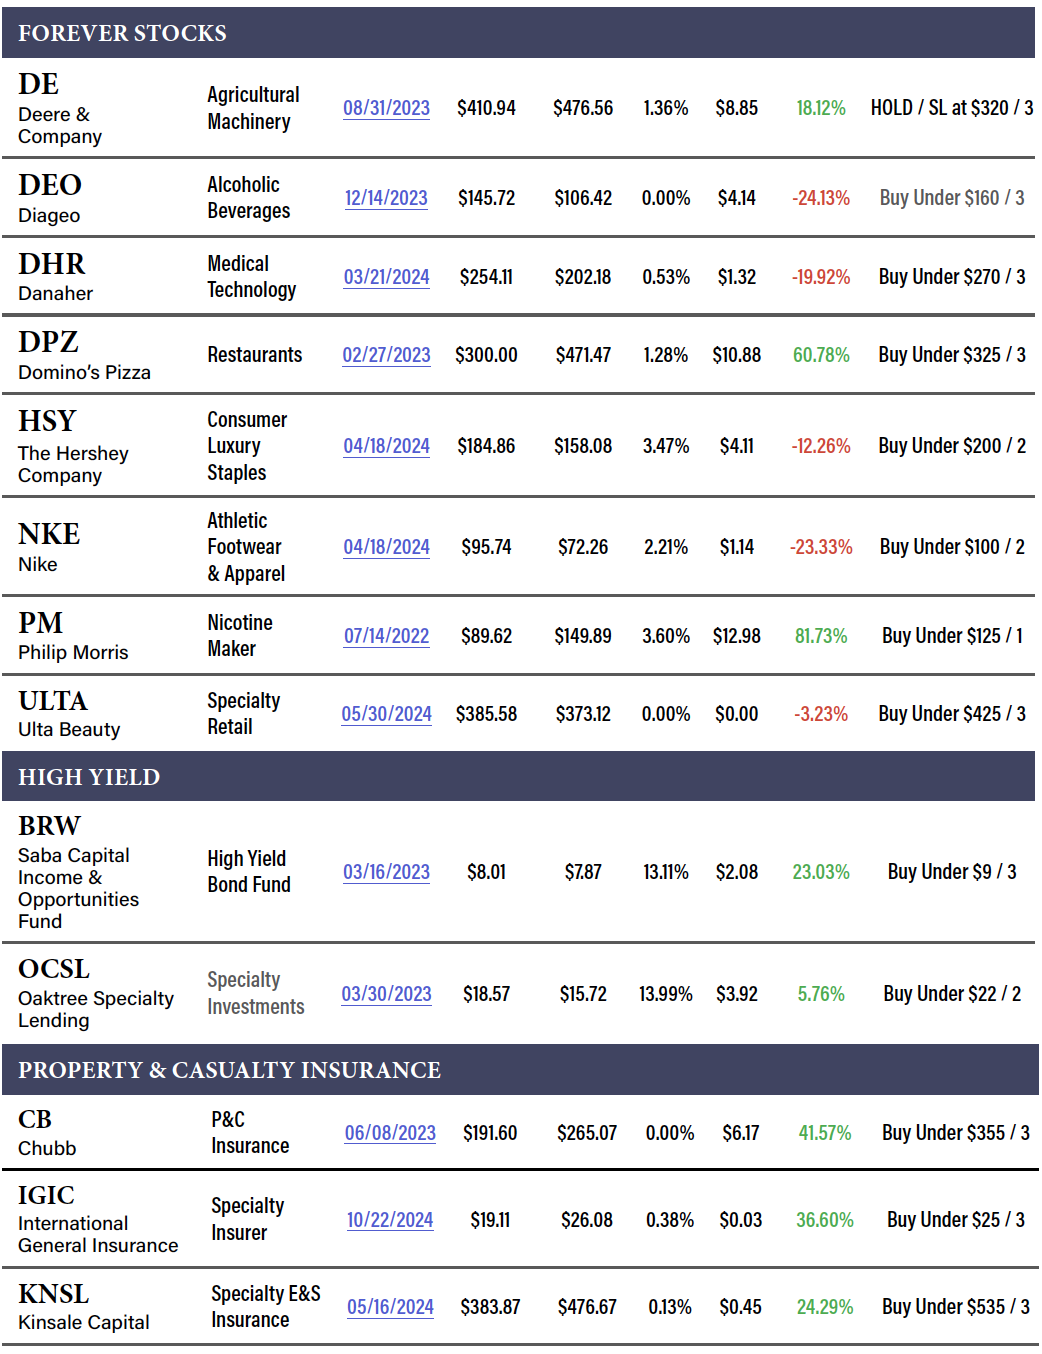This screenshot has width=1042, height=1354.
Task: Click the 06/08/2023 Chubb date link
Action: [x=390, y=1133]
